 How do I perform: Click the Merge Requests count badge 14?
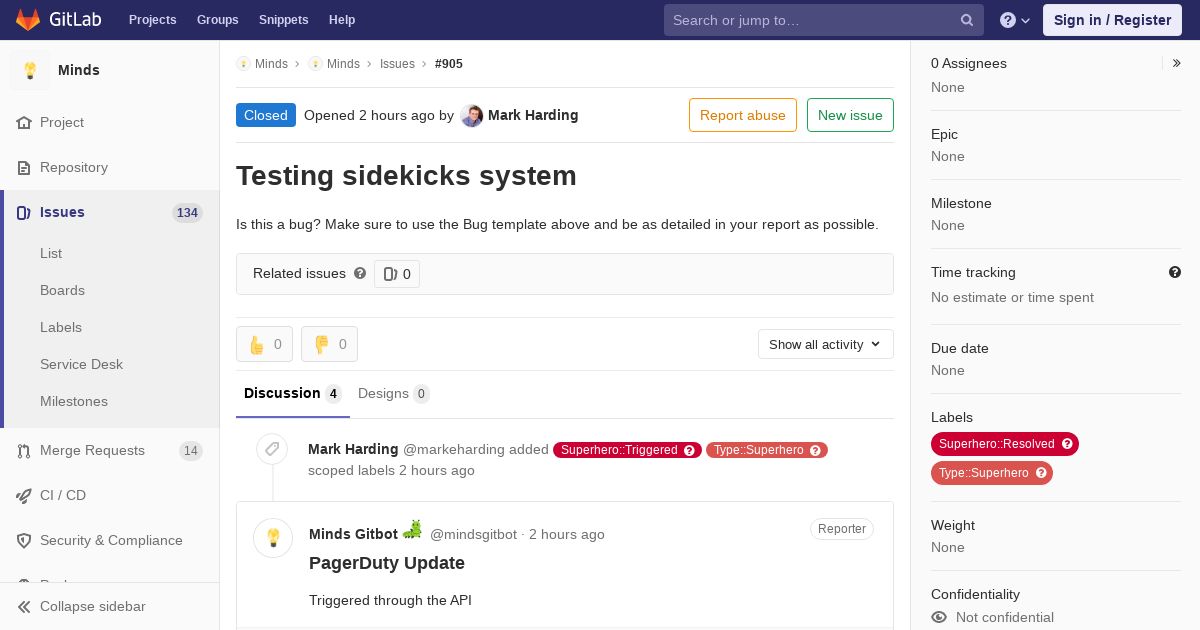pyautogui.click(x=190, y=451)
